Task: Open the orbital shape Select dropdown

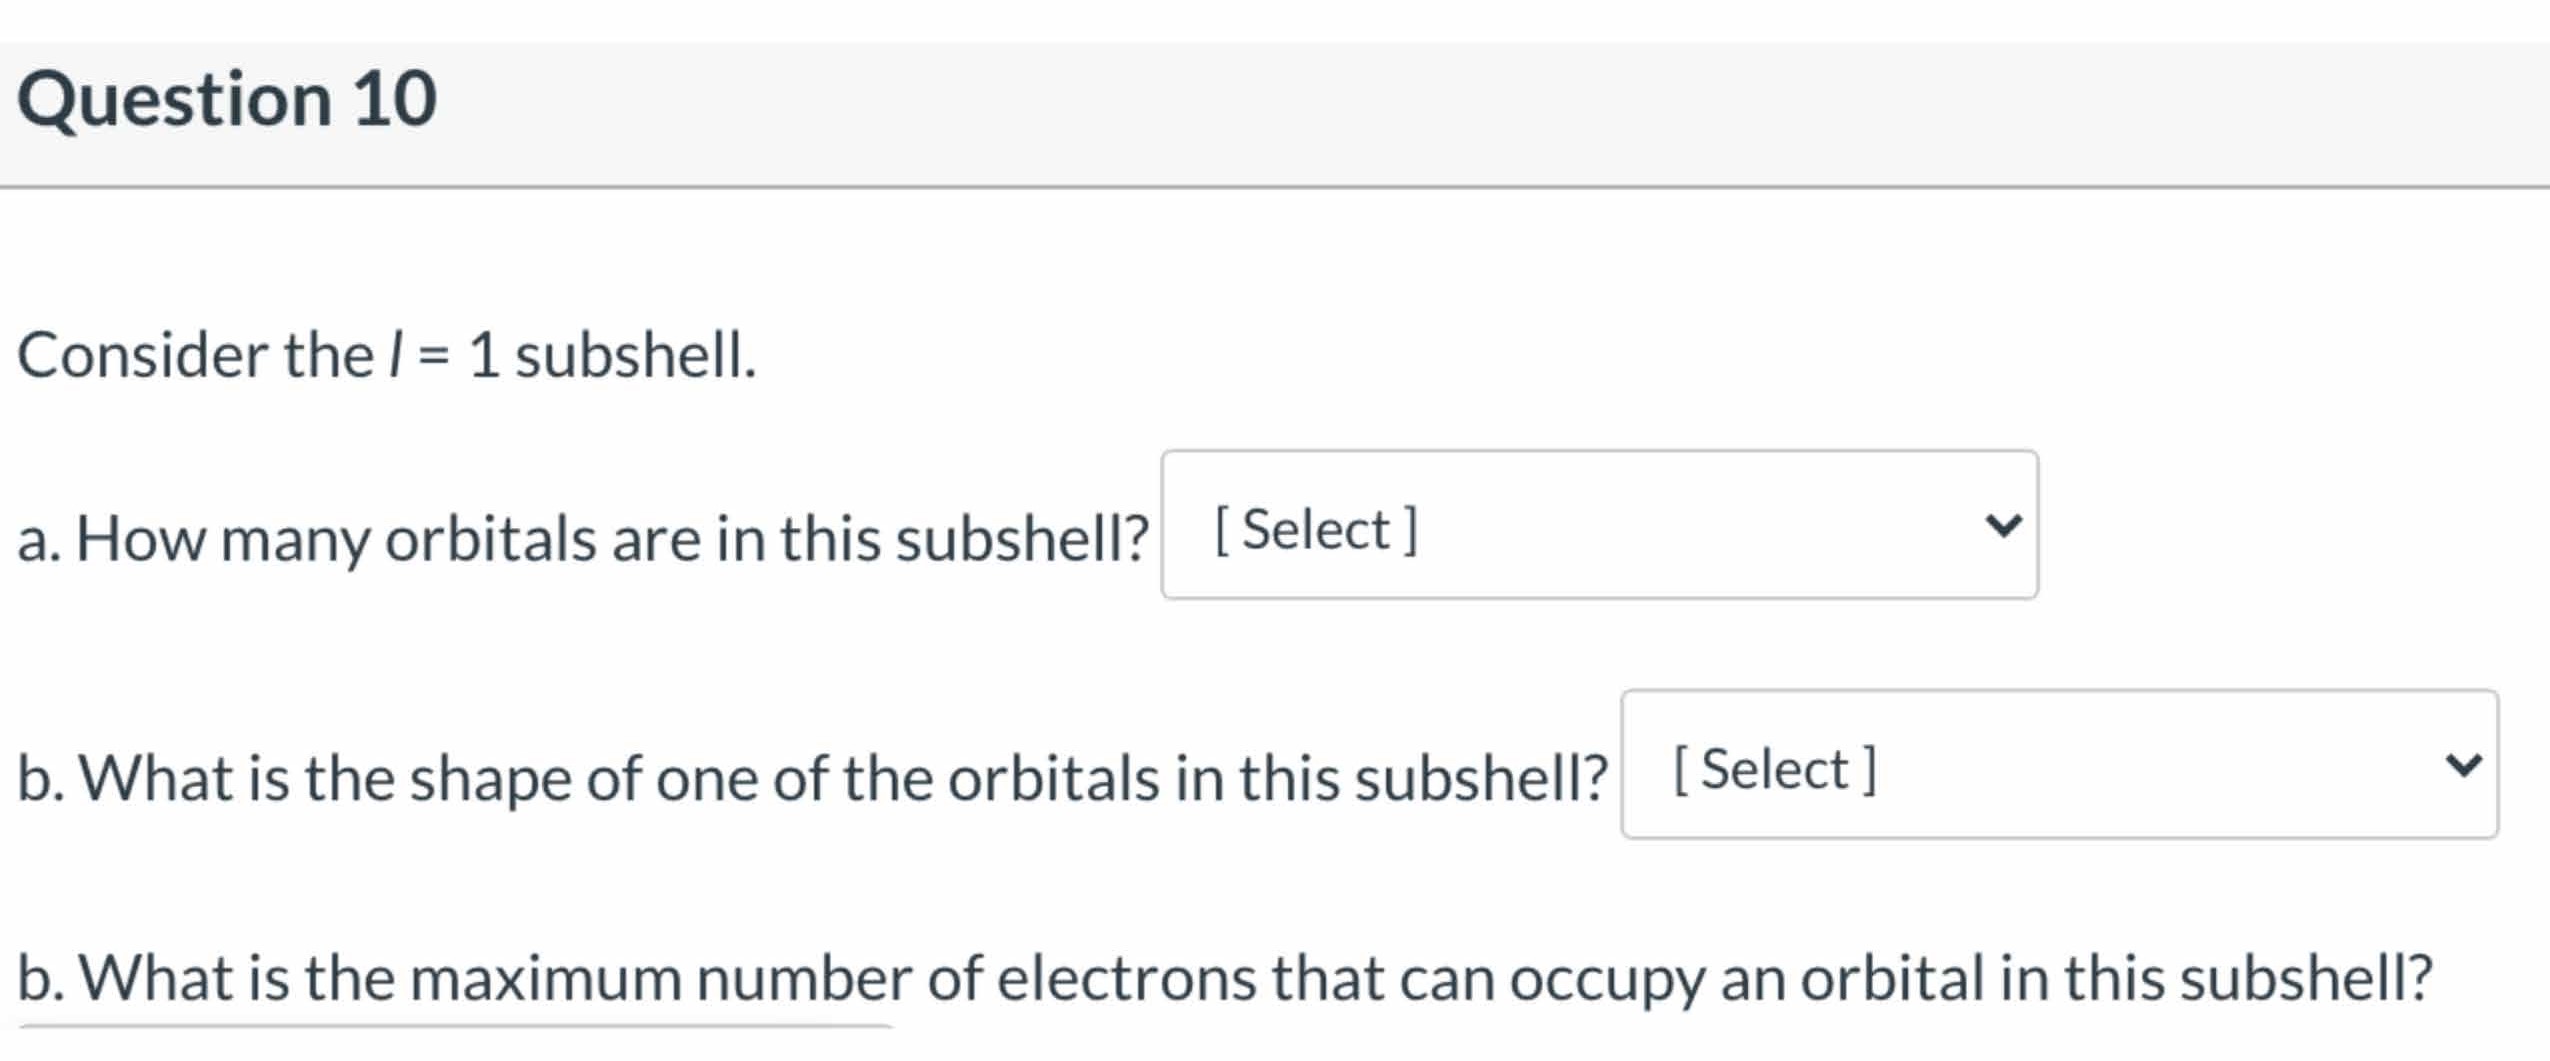Action: point(2058,765)
